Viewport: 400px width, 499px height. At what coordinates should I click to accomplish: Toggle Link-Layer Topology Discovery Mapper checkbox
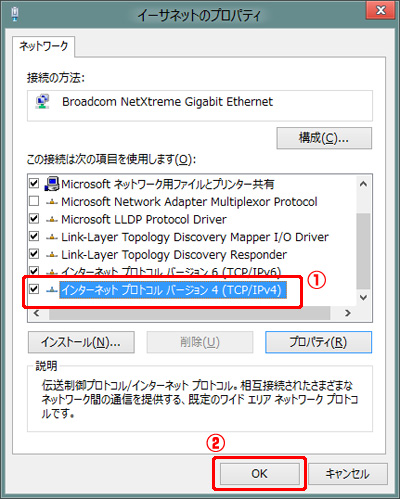click(x=34, y=236)
